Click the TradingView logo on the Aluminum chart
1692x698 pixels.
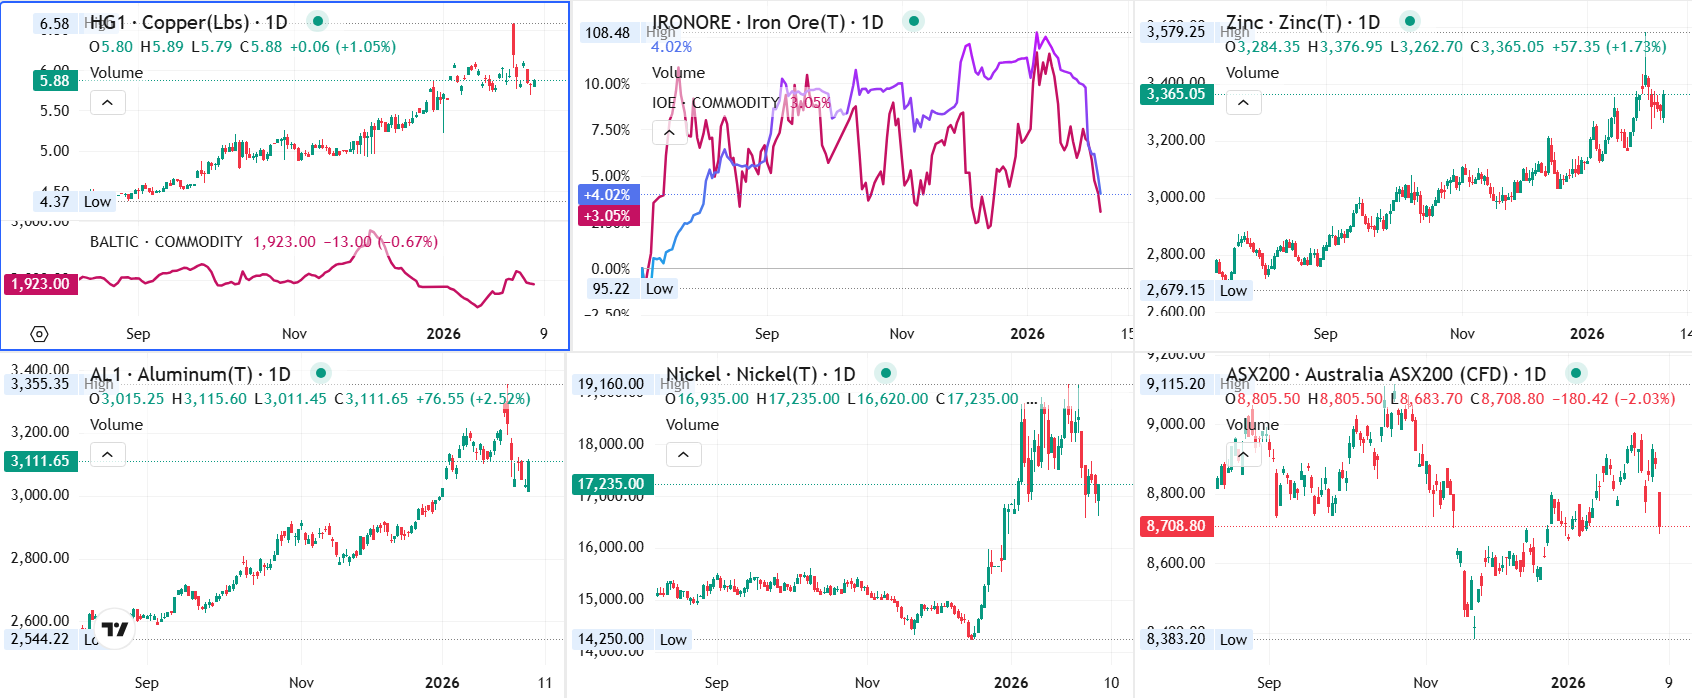[115, 629]
